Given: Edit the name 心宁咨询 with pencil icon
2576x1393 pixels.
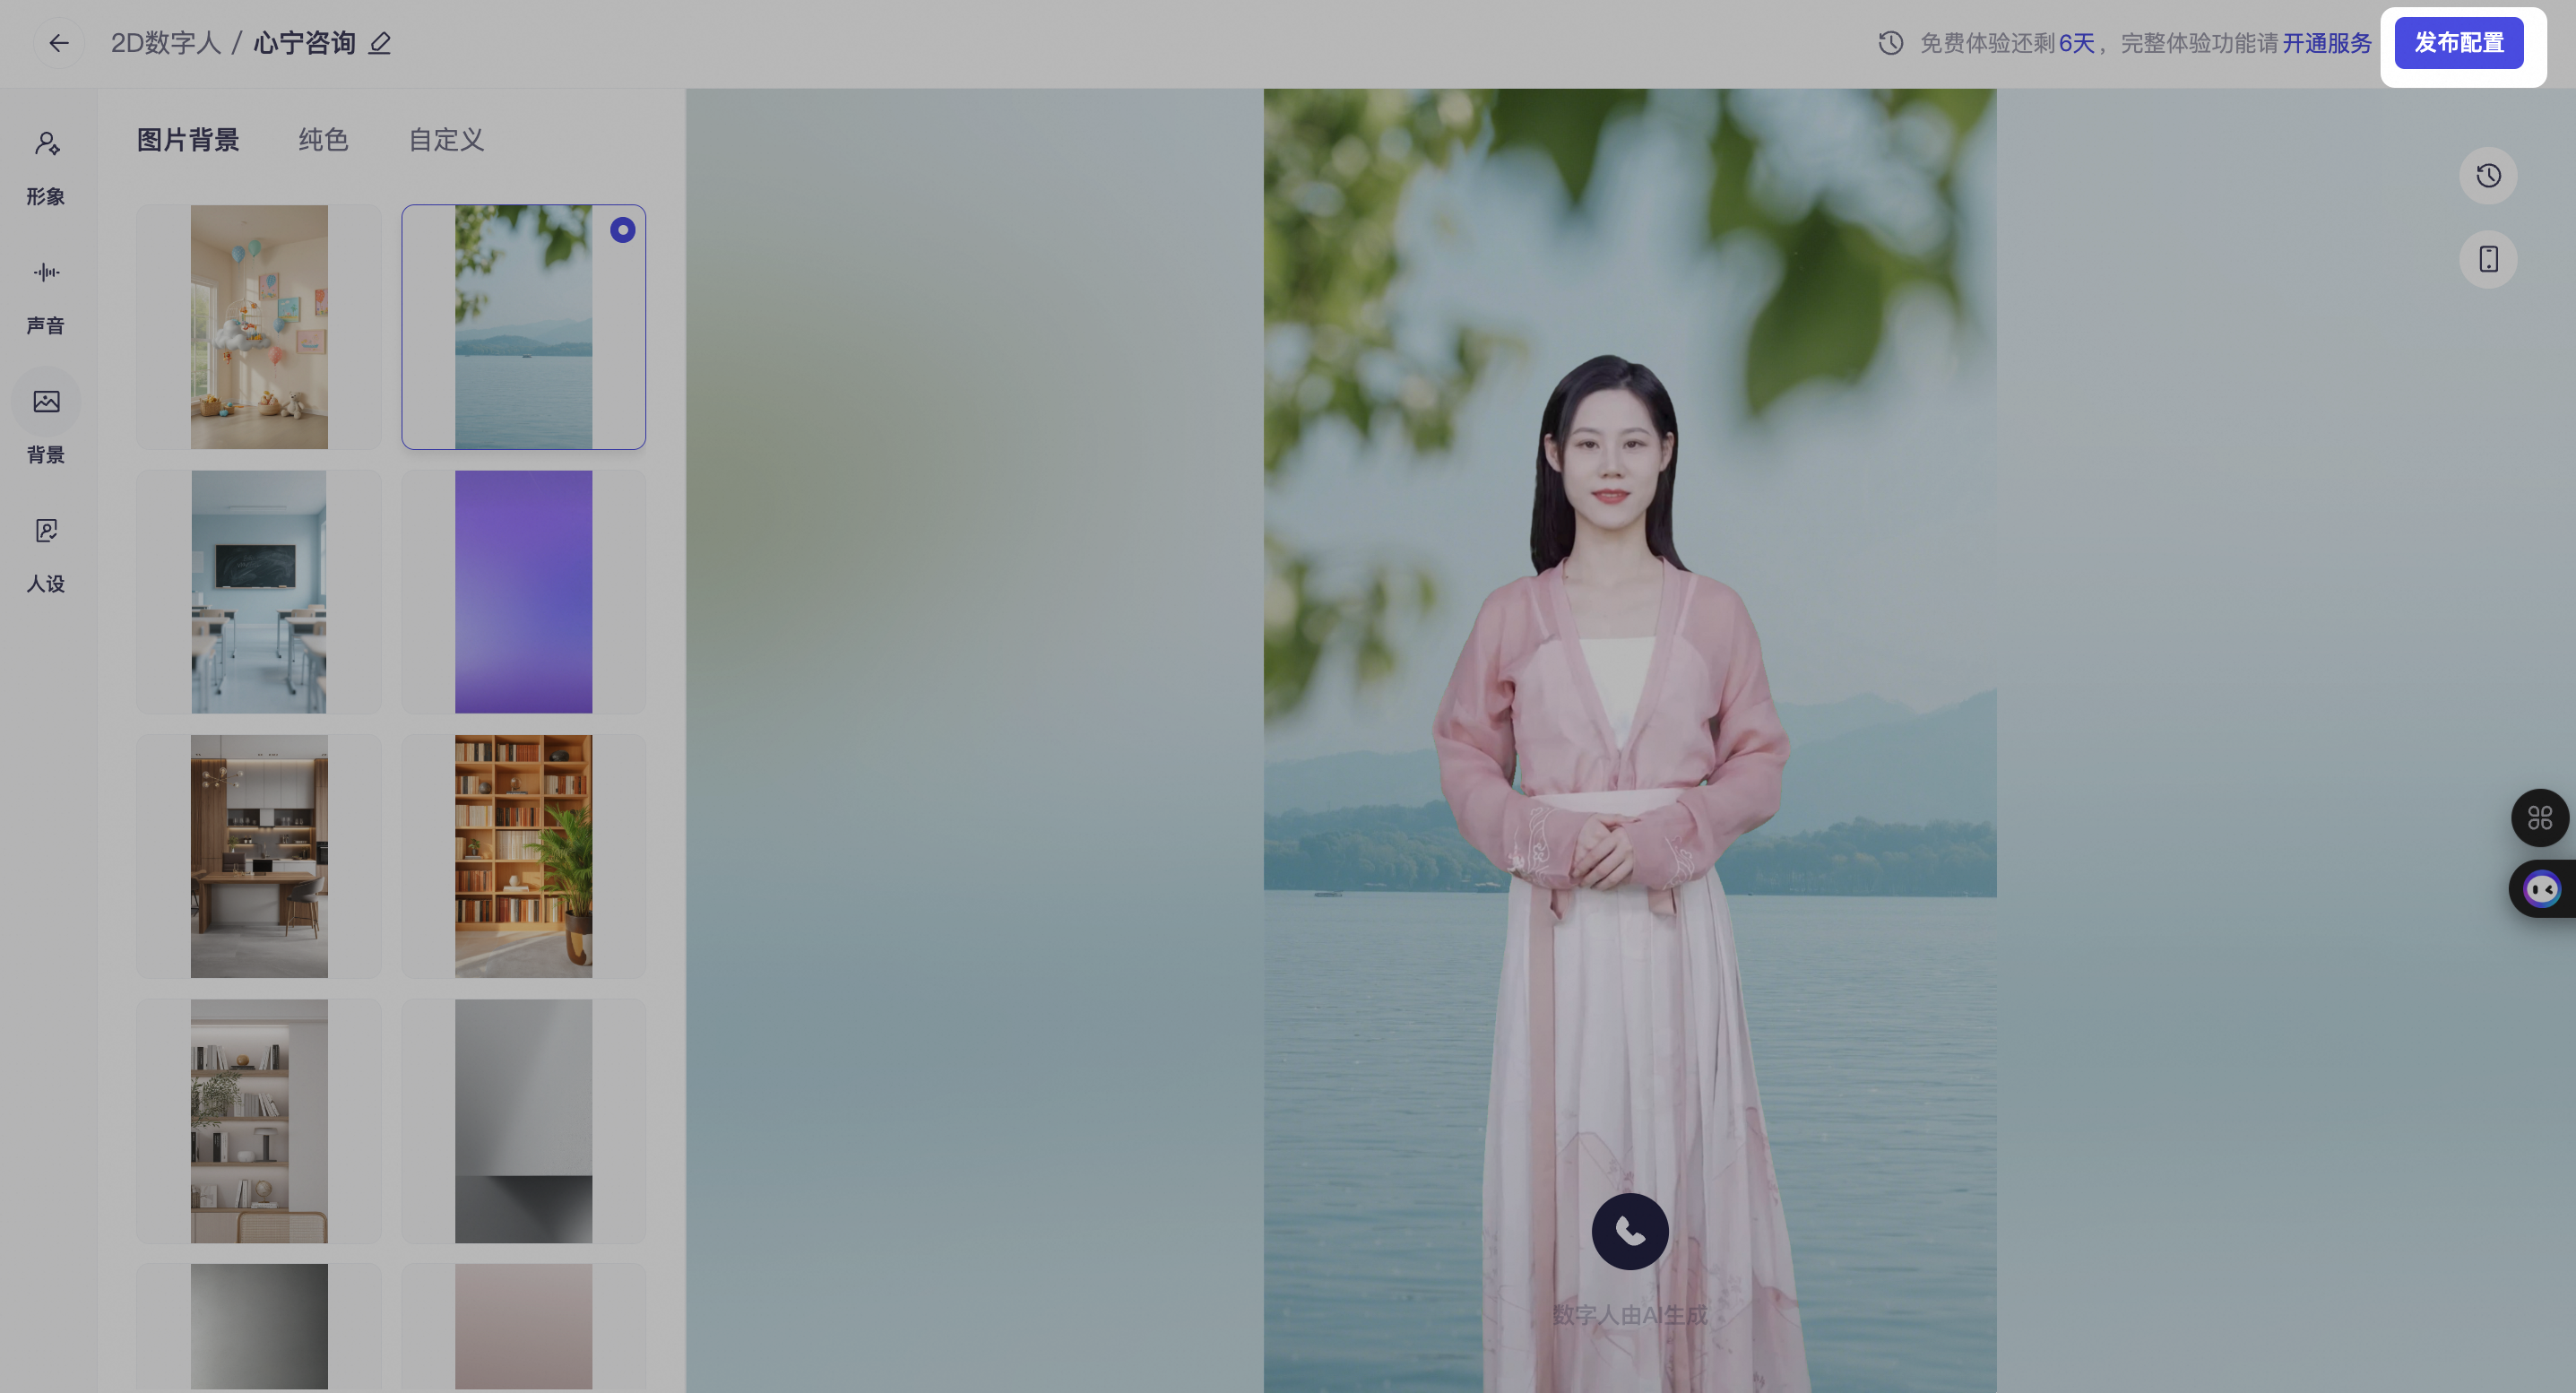Looking at the screenshot, I should click(x=380, y=43).
